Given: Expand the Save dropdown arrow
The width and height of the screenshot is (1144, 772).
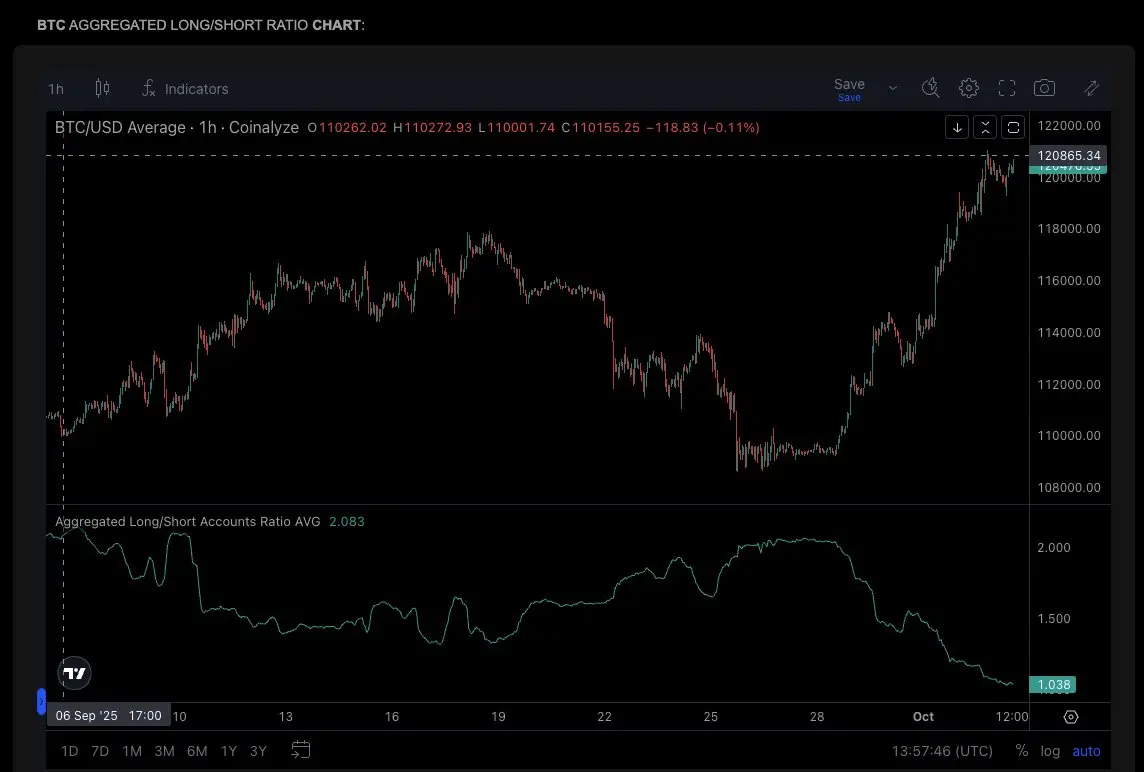Looking at the screenshot, I should (892, 88).
